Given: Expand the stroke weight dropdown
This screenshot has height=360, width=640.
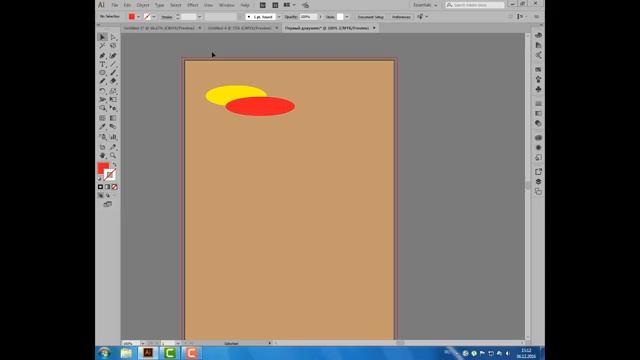Looking at the screenshot, I should coord(200,17).
